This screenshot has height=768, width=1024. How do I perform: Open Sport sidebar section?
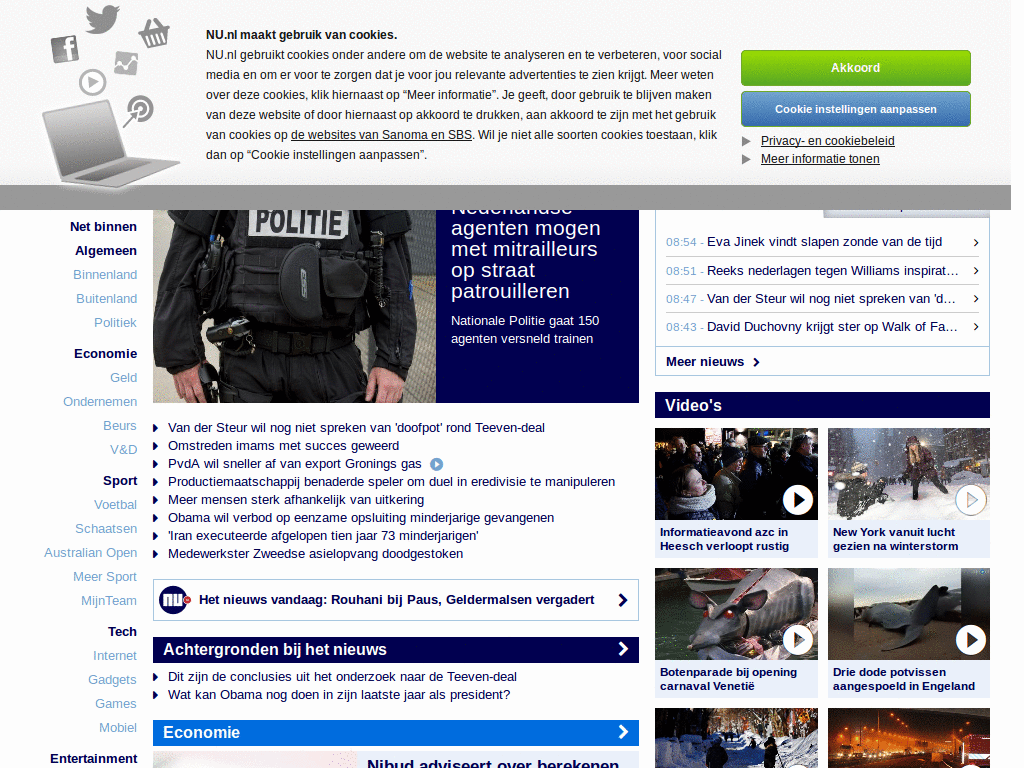click(x=120, y=481)
